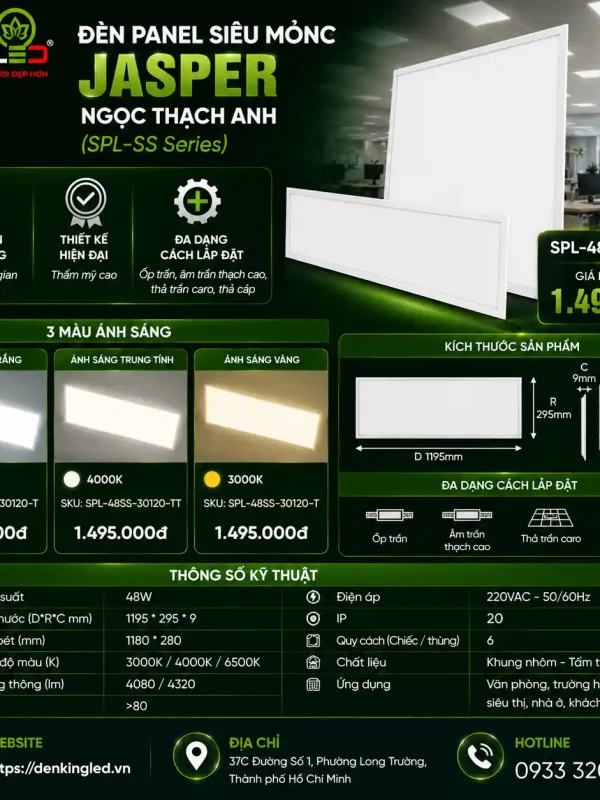Click the box packaging icon

point(313,641)
